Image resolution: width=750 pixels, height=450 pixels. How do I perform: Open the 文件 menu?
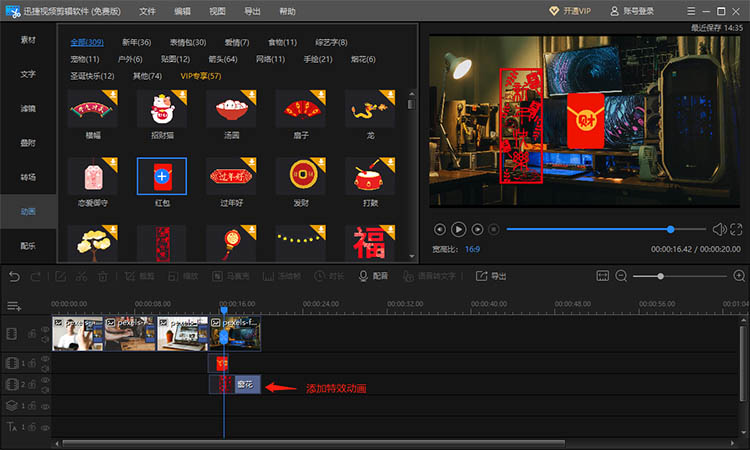click(147, 11)
